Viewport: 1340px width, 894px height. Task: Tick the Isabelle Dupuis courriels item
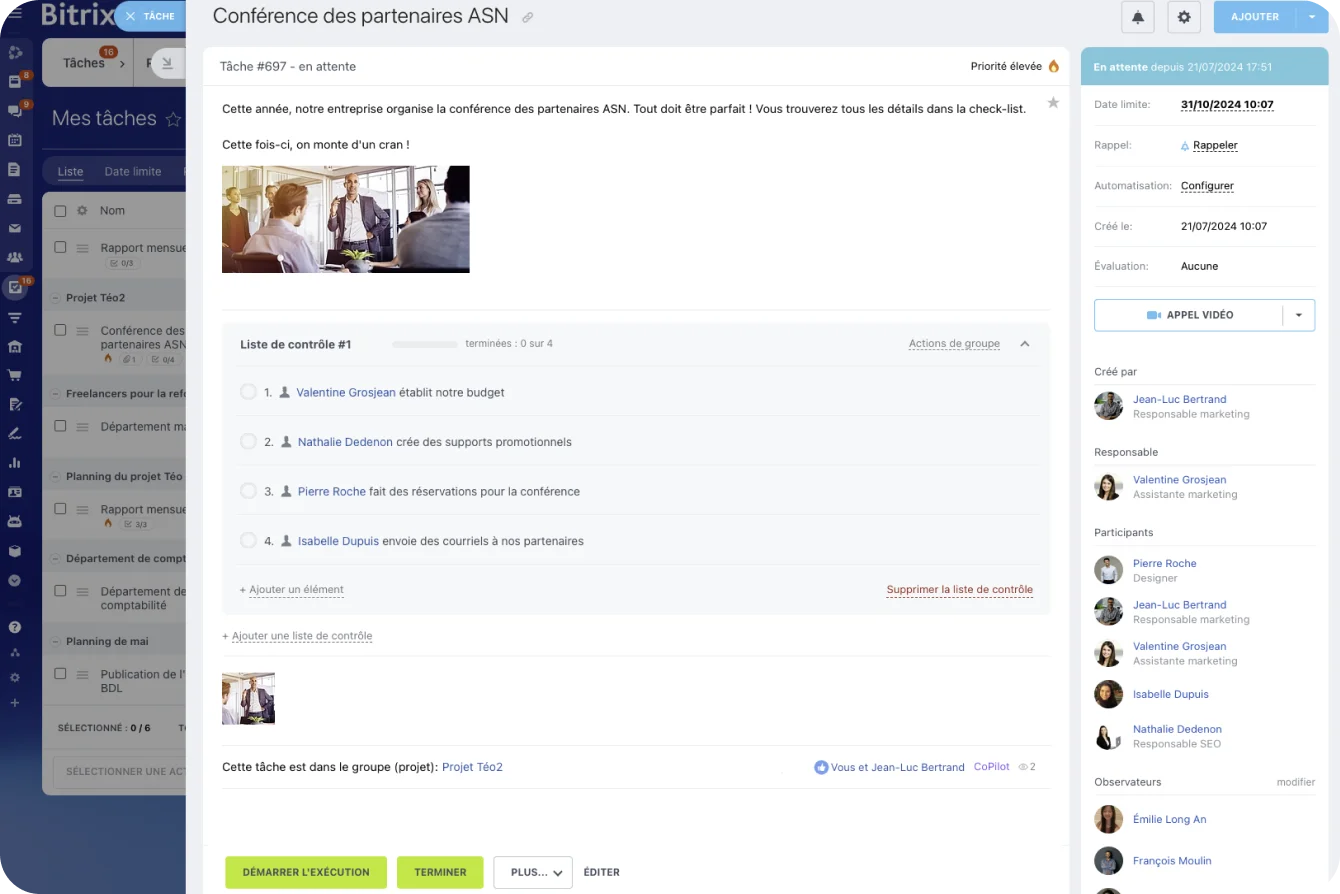[248, 541]
